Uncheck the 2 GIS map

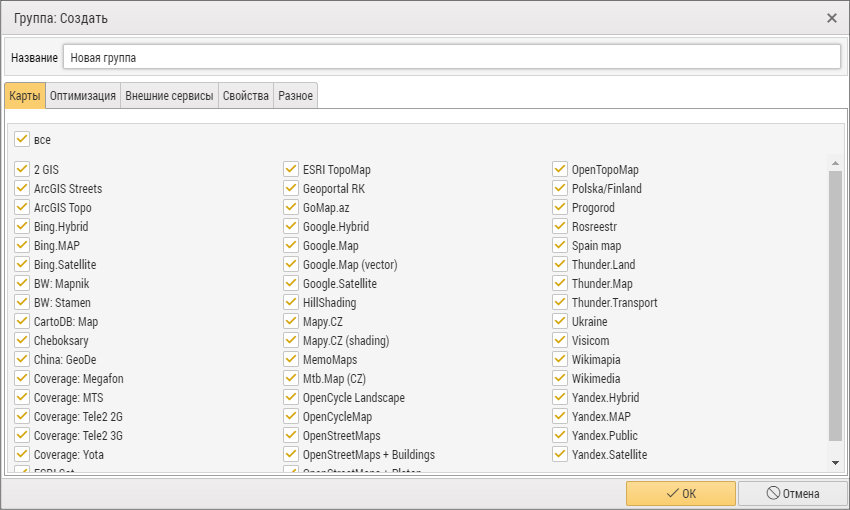(22, 169)
